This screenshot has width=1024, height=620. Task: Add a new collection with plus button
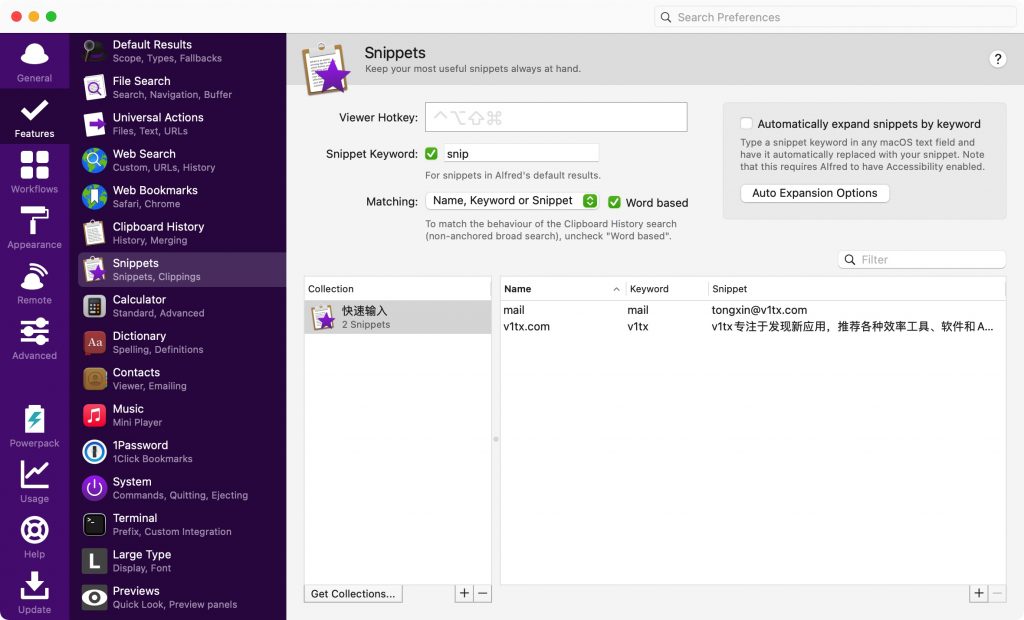[x=464, y=593]
